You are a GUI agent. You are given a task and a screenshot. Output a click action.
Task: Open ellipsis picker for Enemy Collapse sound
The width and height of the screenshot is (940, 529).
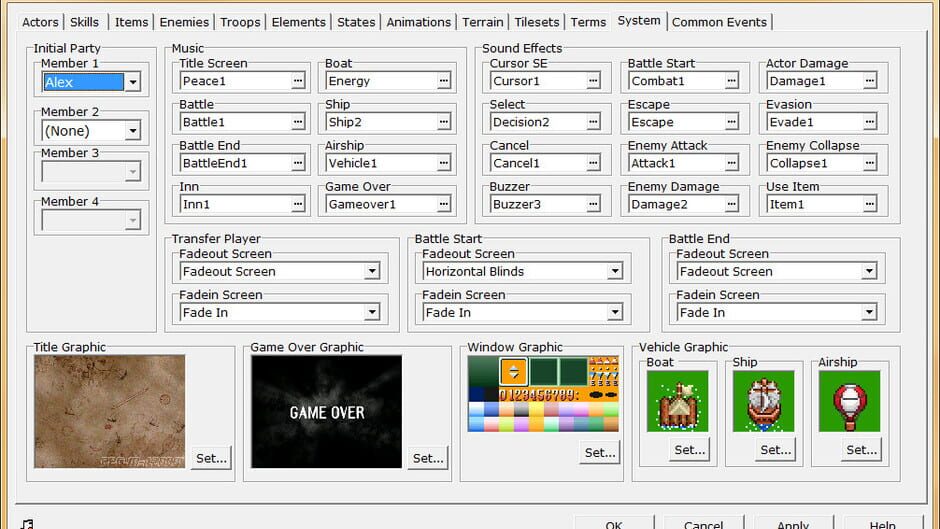870,163
